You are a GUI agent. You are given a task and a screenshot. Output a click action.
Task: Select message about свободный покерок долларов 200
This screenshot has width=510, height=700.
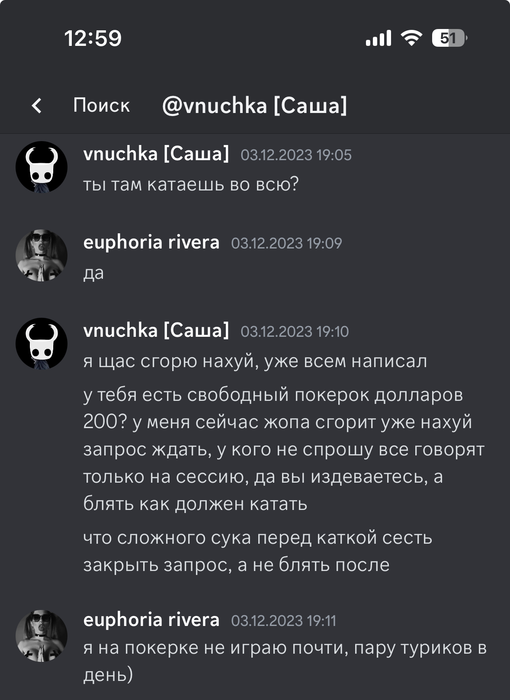pos(284,449)
